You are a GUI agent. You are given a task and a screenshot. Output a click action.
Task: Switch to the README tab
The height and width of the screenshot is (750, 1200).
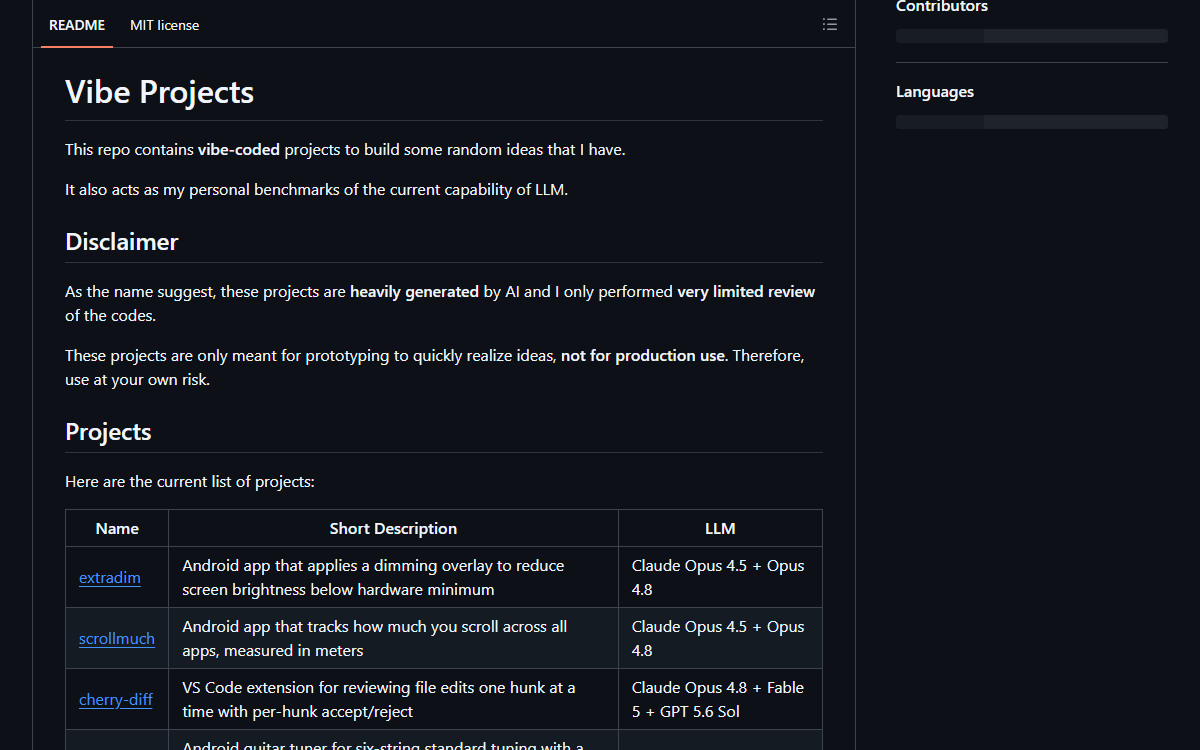[77, 25]
